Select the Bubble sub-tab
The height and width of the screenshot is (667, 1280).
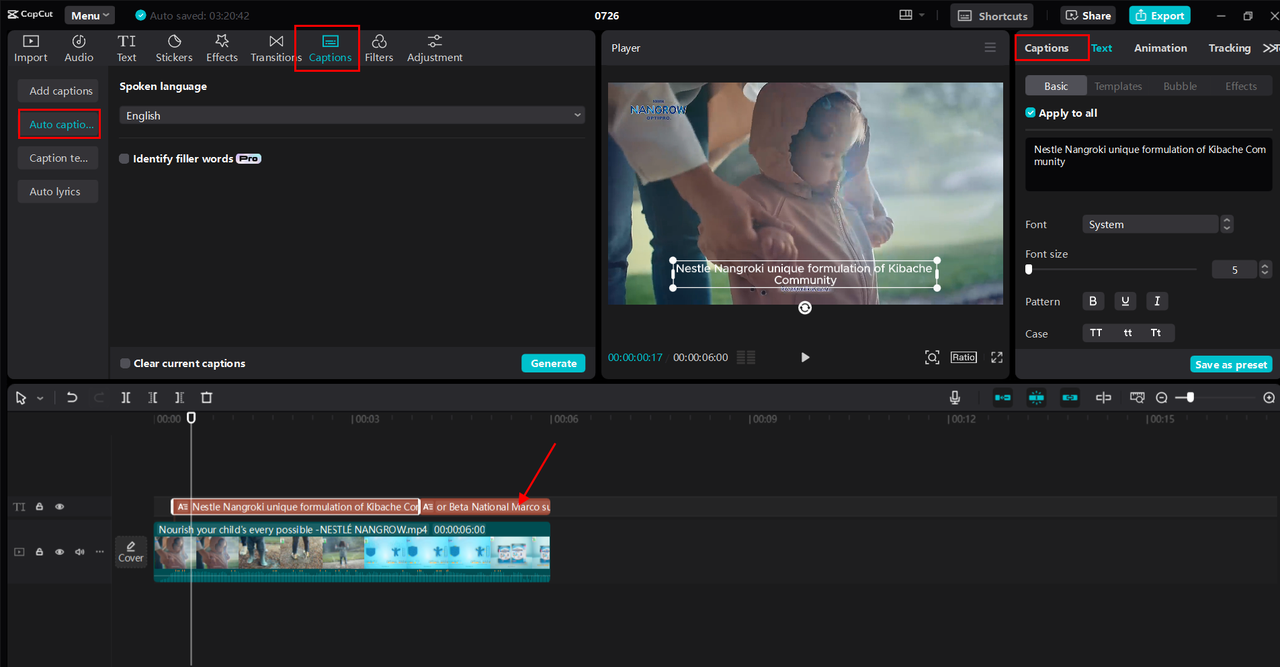pyautogui.click(x=1180, y=86)
